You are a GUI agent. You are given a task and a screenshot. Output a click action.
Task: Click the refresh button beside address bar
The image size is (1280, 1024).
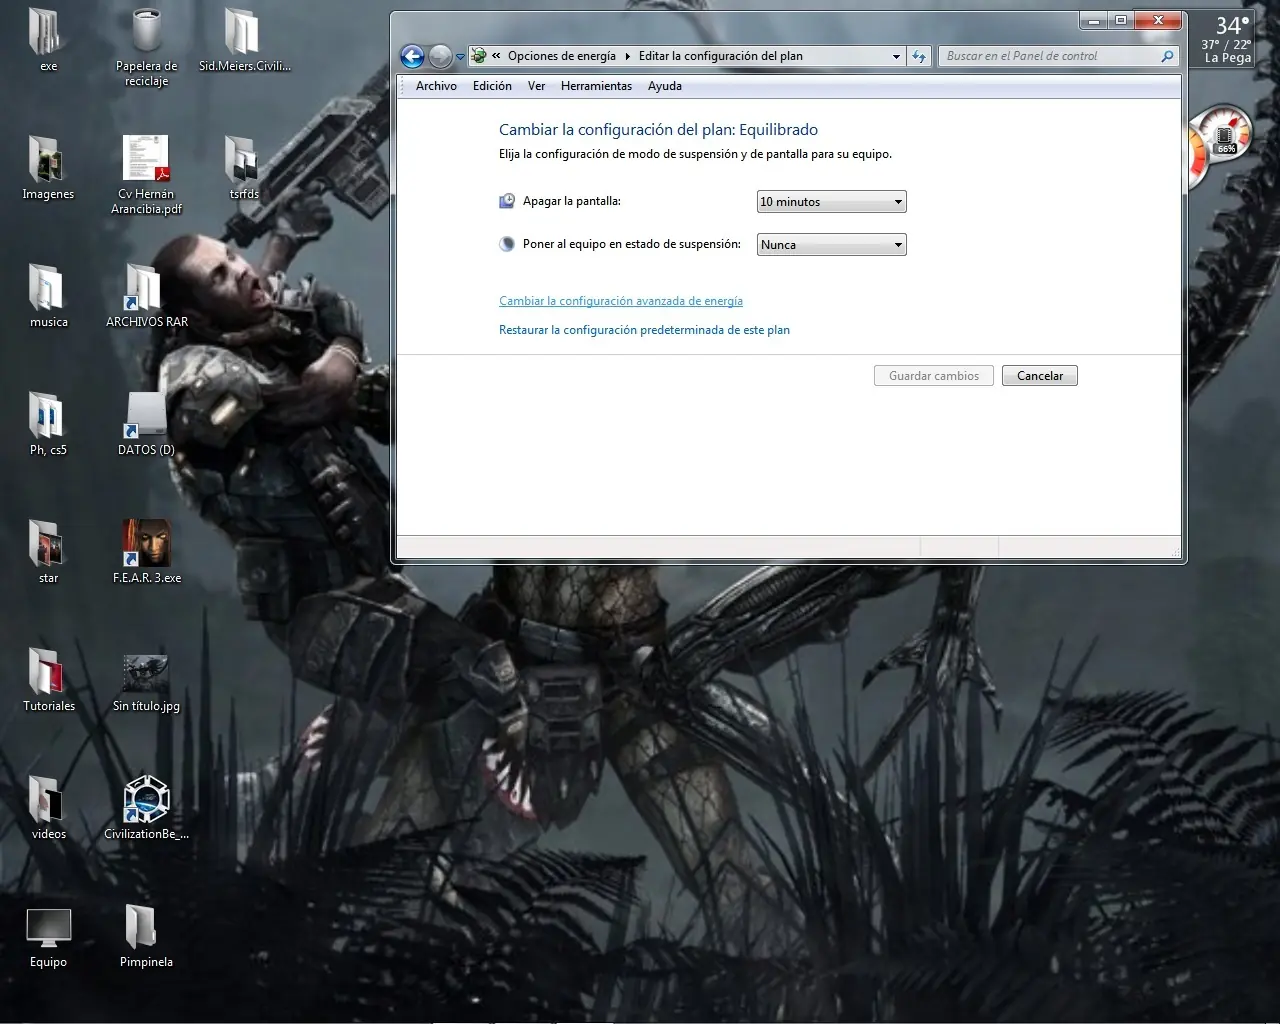[x=919, y=56]
